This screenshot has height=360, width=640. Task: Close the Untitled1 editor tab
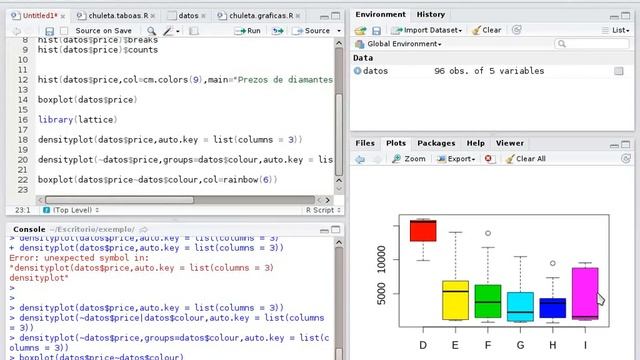[x=63, y=16]
